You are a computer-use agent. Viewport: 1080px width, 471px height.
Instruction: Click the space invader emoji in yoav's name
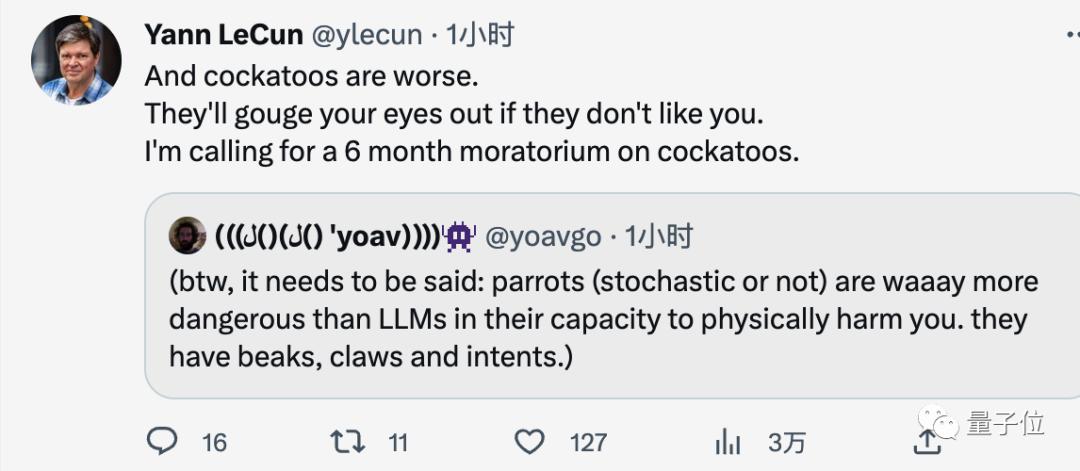coord(460,237)
